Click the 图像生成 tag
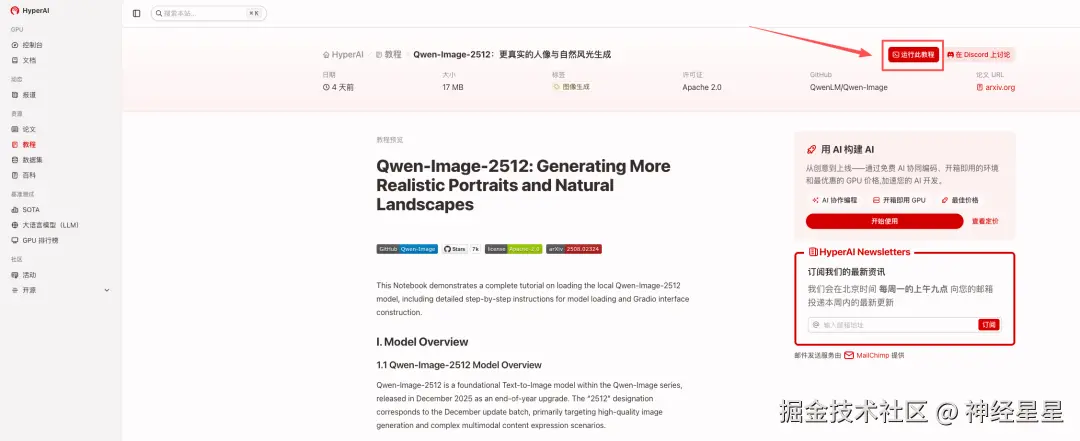 pyautogui.click(x=571, y=87)
